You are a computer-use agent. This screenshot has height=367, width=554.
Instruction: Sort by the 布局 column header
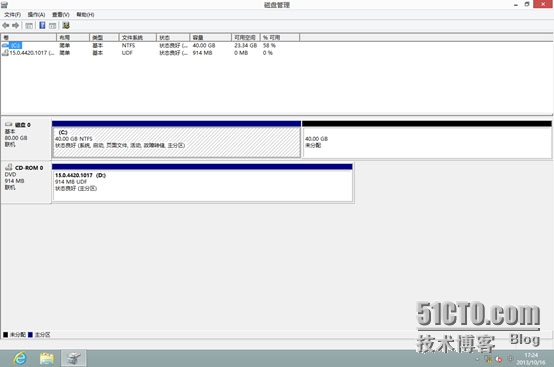click(x=73, y=37)
